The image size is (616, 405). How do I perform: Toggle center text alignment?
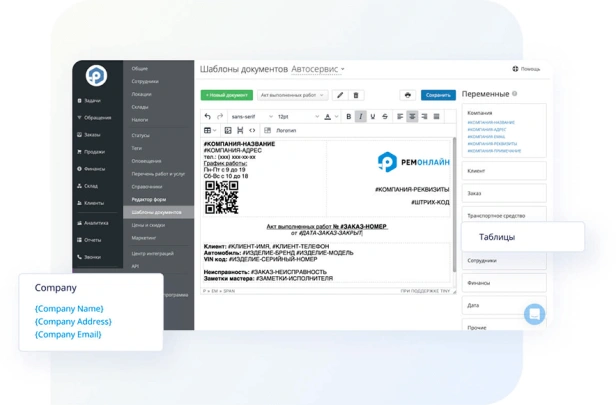pos(412,117)
